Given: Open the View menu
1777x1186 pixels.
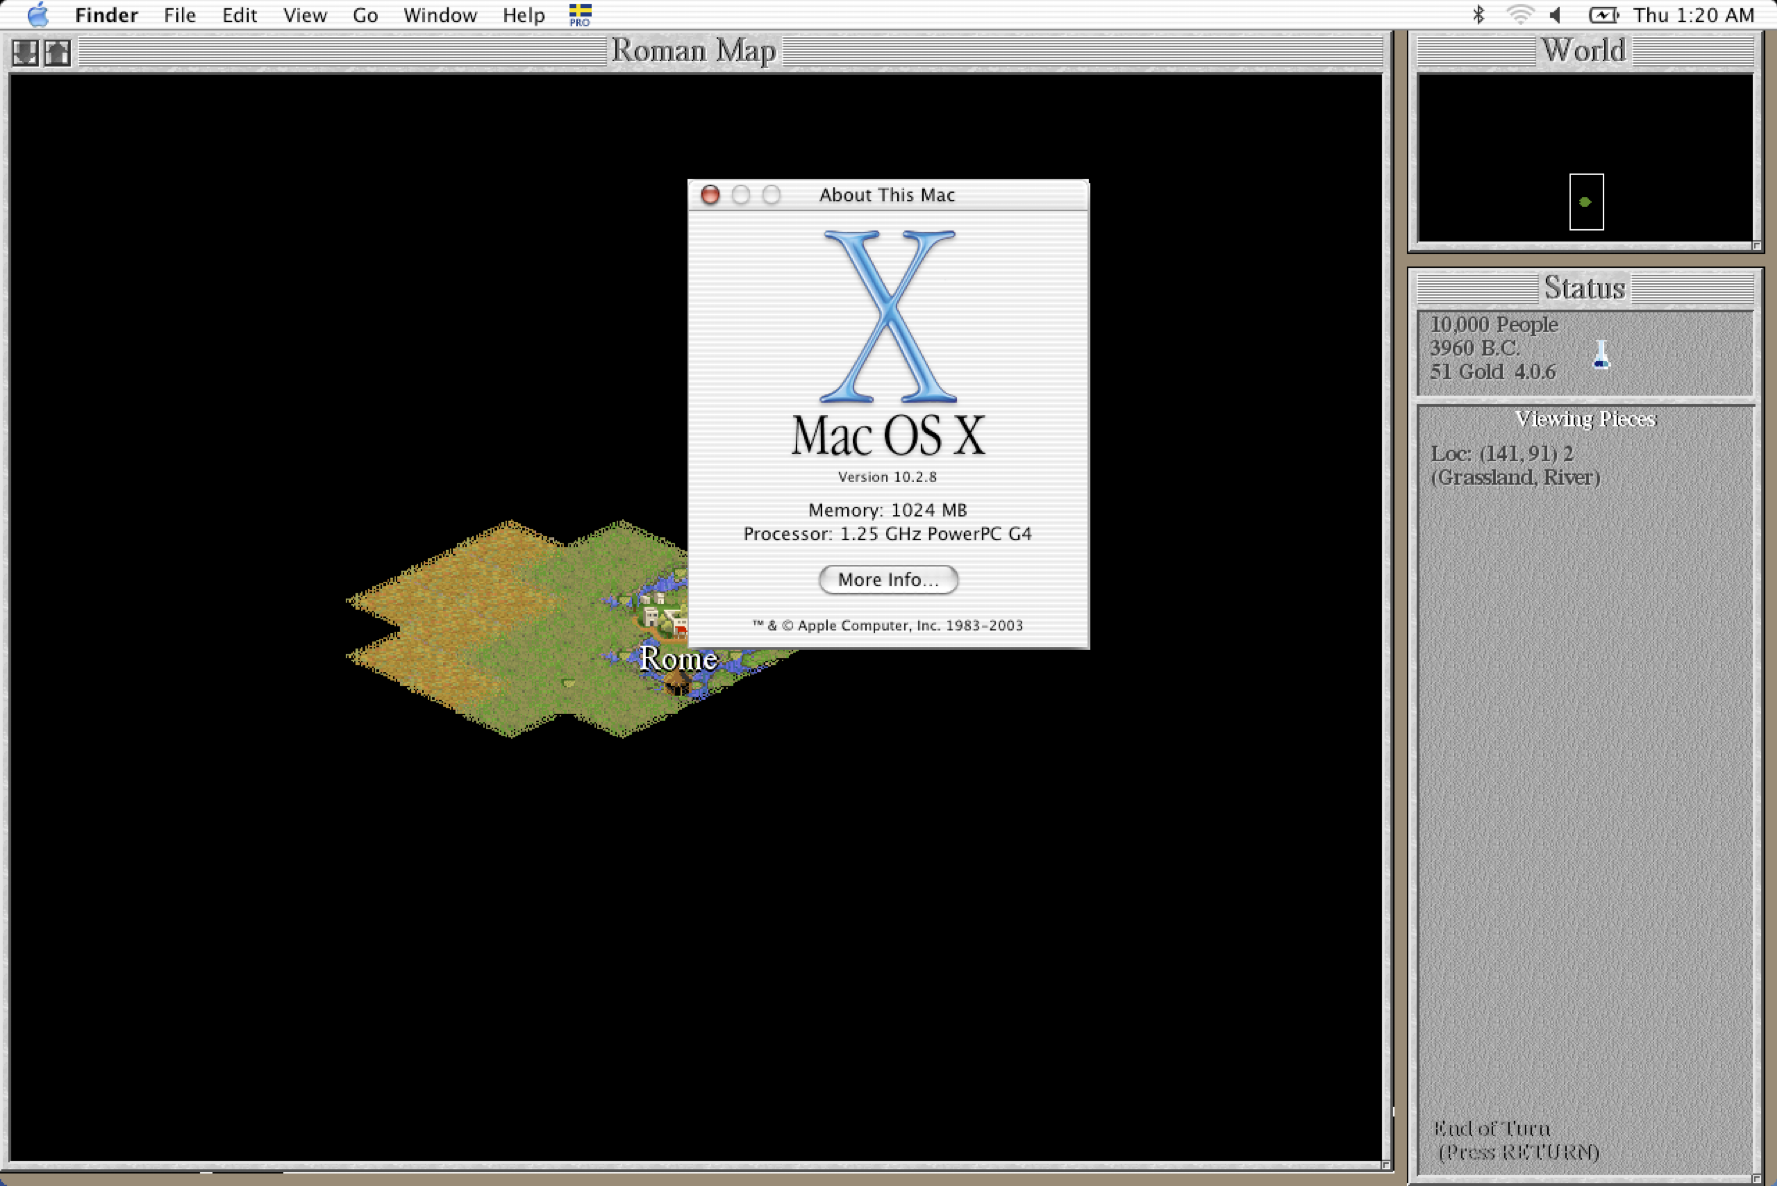Looking at the screenshot, I should tap(305, 15).
